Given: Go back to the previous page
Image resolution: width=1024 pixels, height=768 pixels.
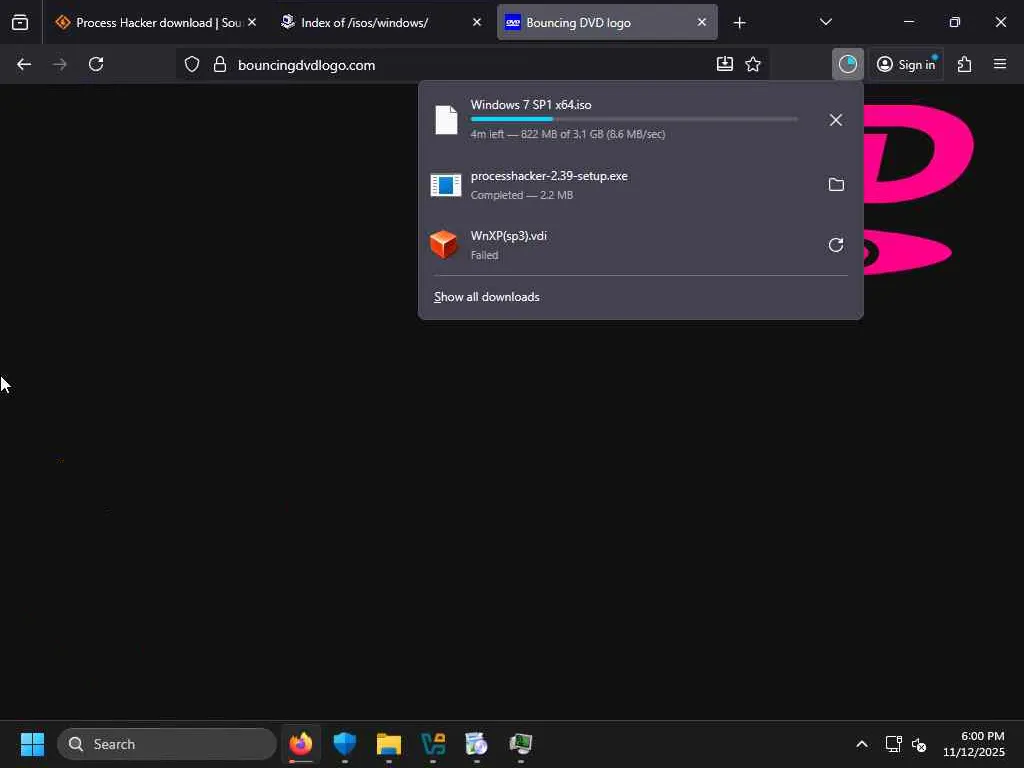Looking at the screenshot, I should pos(24,64).
